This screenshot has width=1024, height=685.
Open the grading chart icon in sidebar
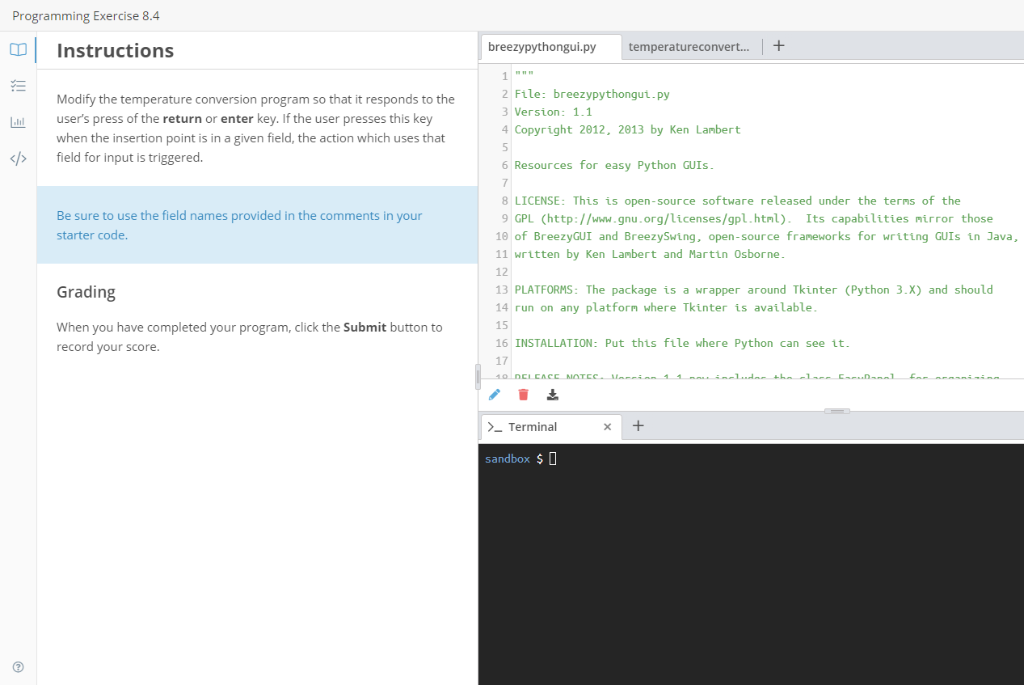pos(18,122)
